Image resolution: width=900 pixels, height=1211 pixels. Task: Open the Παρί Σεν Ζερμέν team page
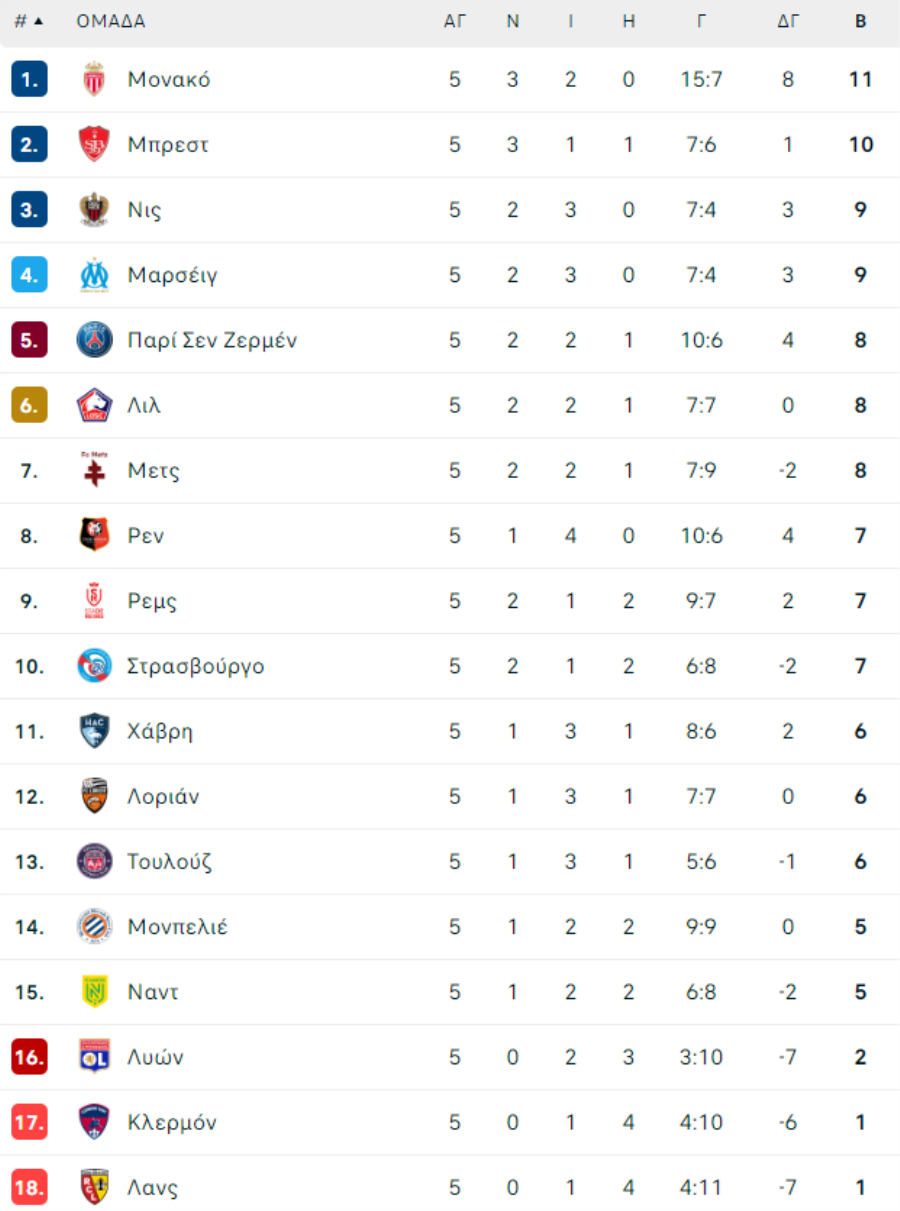click(212, 340)
